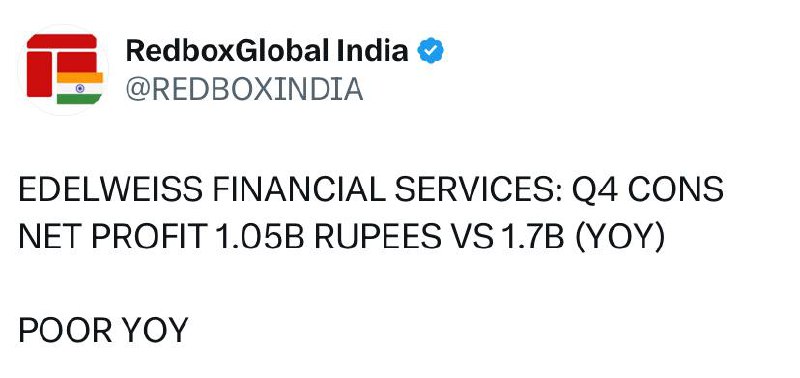Viewport: 800px width, 378px height.
Task: Click the green stripe of the flag
Action: pos(80,99)
